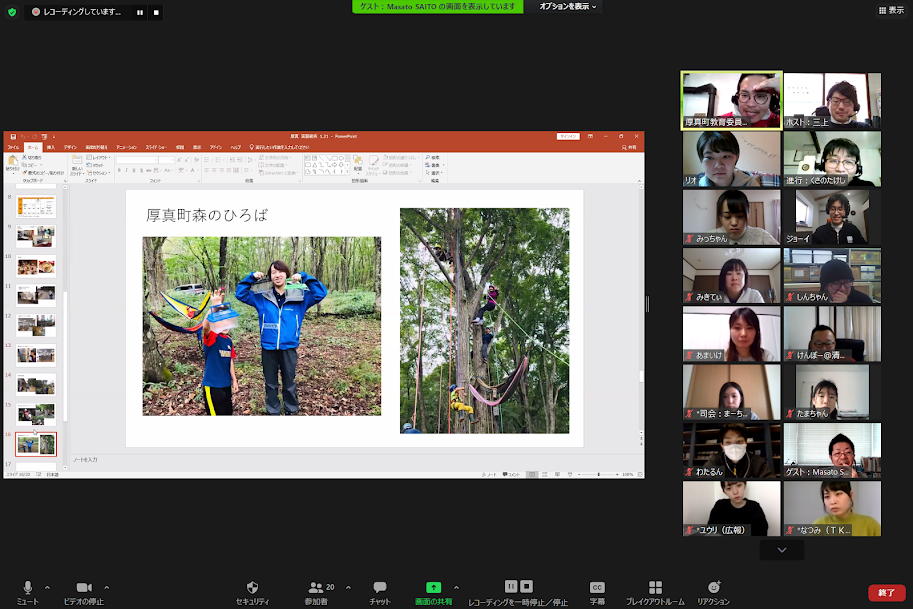Switch layout with the View button
This screenshot has height=609, width=913.
click(889, 10)
